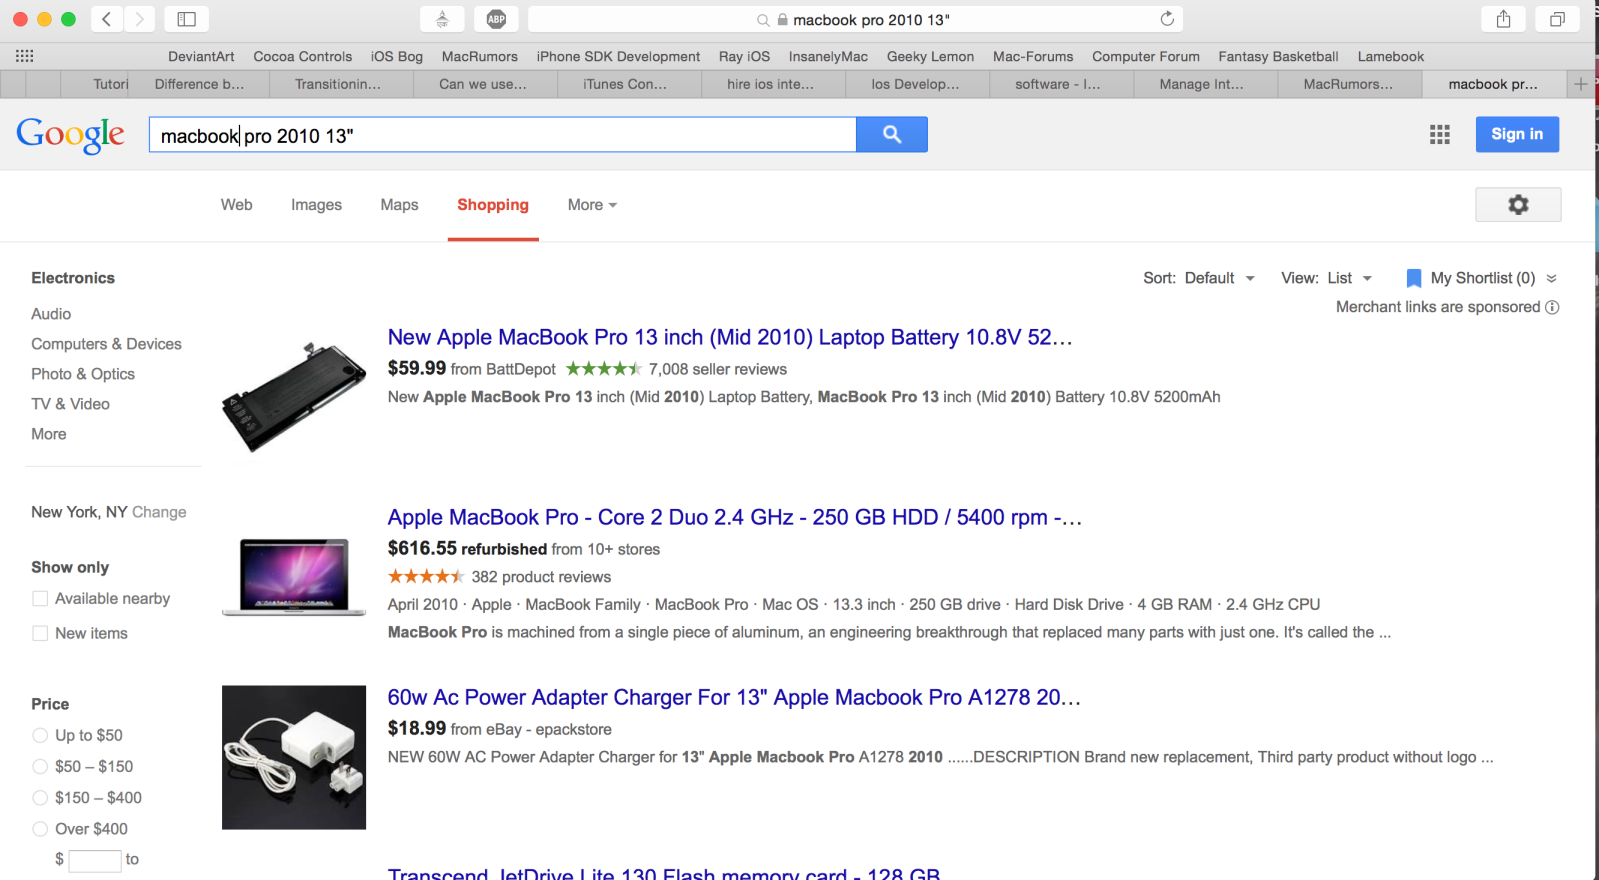Expand More electronics categories
The width and height of the screenshot is (1599, 880).
coord(49,434)
